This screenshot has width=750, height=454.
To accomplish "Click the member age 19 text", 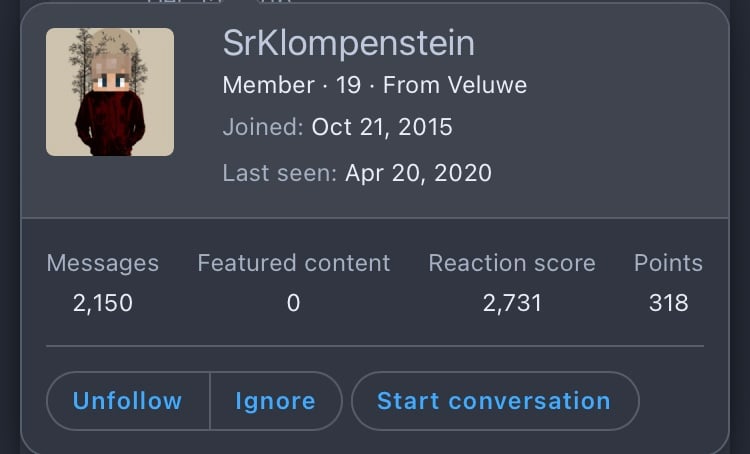I will 348,85.
